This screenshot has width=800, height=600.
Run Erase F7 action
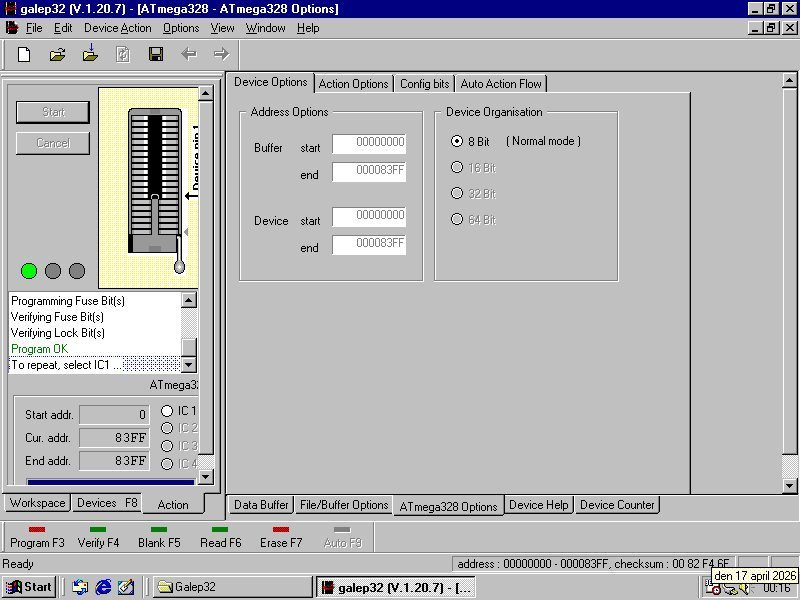(x=281, y=537)
